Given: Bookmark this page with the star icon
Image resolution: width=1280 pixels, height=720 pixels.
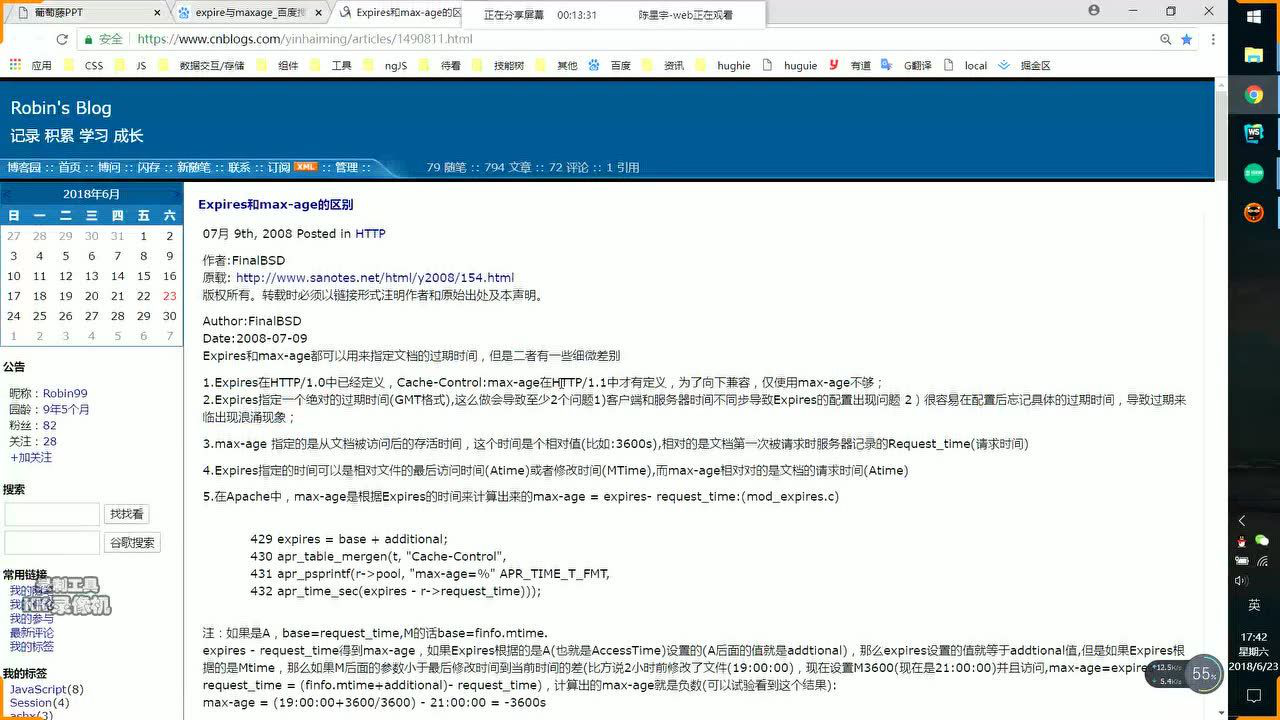Looking at the screenshot, I should pos(1187,39).
